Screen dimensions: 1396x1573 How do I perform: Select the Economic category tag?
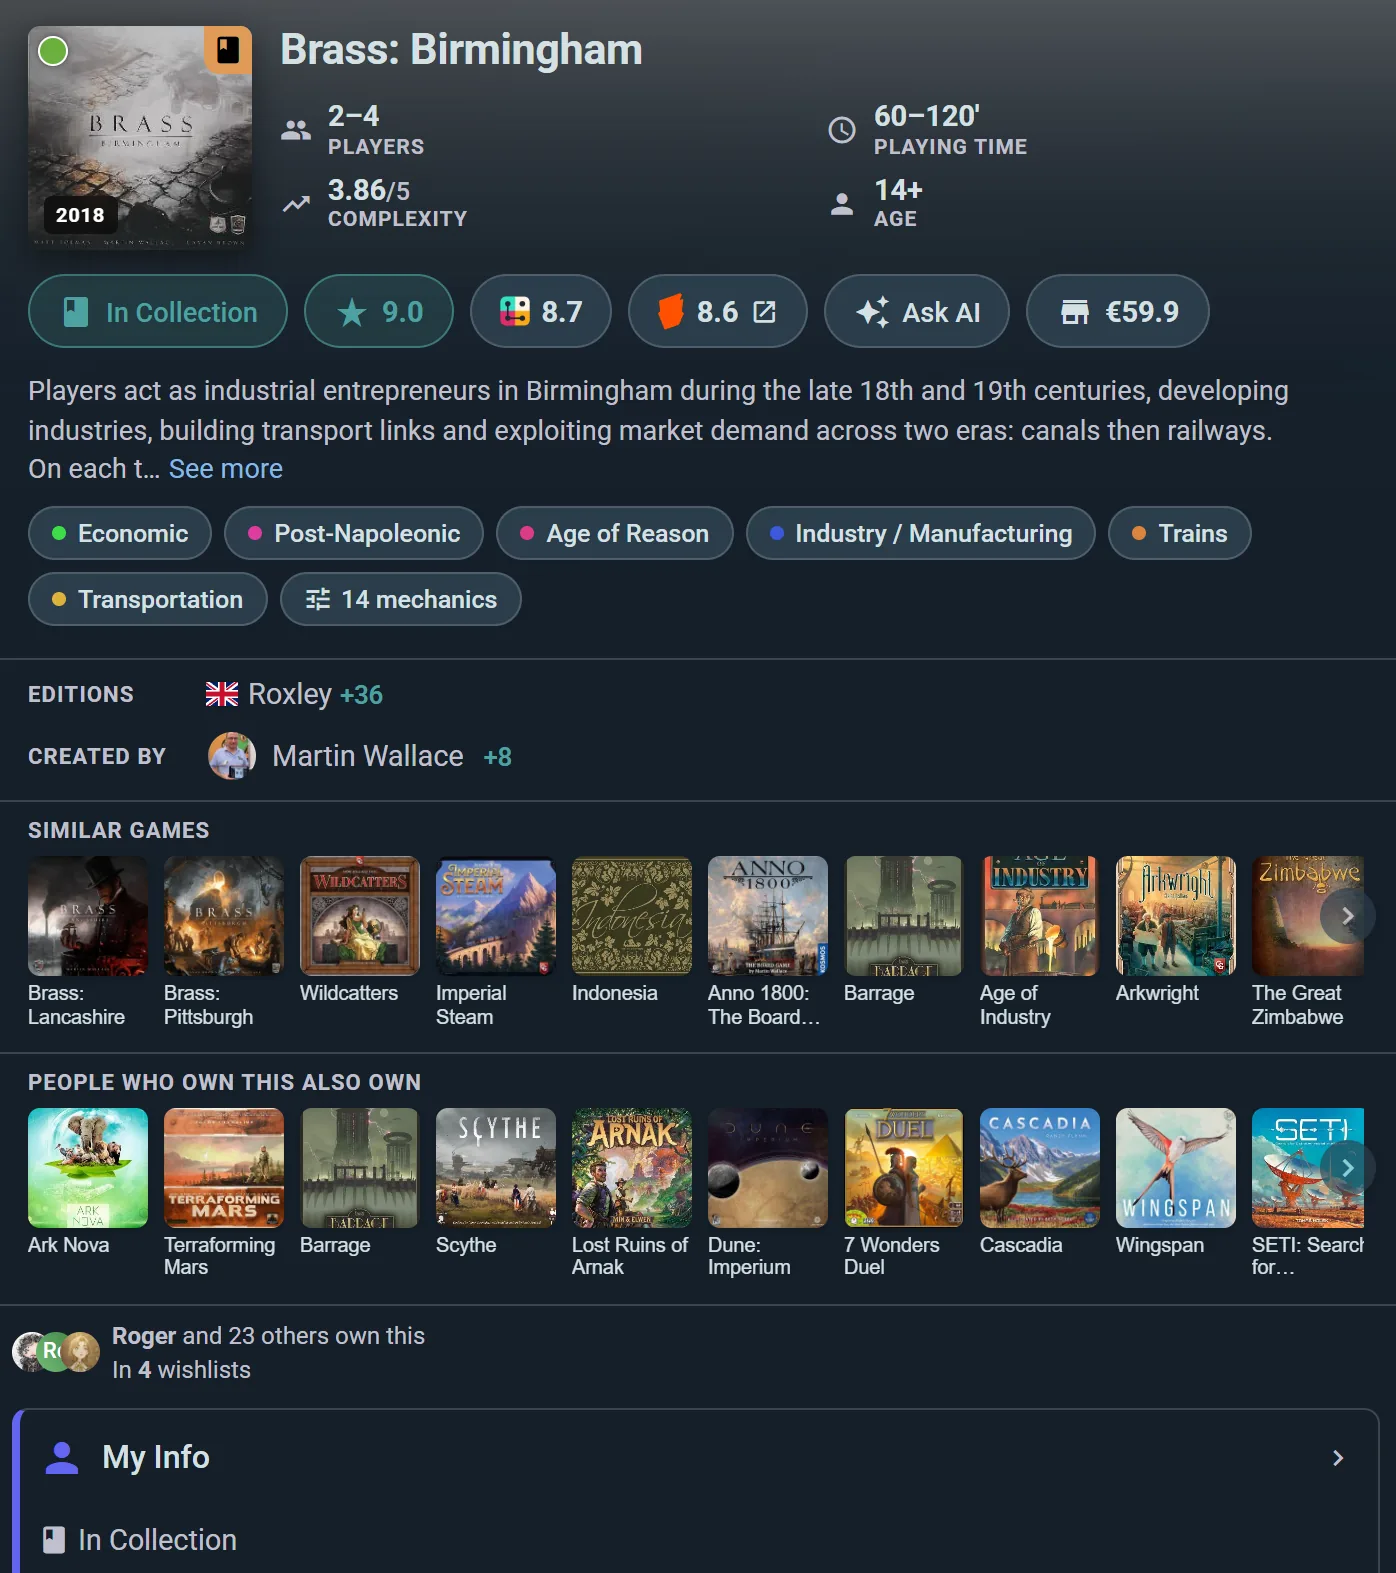coord(120,533)
